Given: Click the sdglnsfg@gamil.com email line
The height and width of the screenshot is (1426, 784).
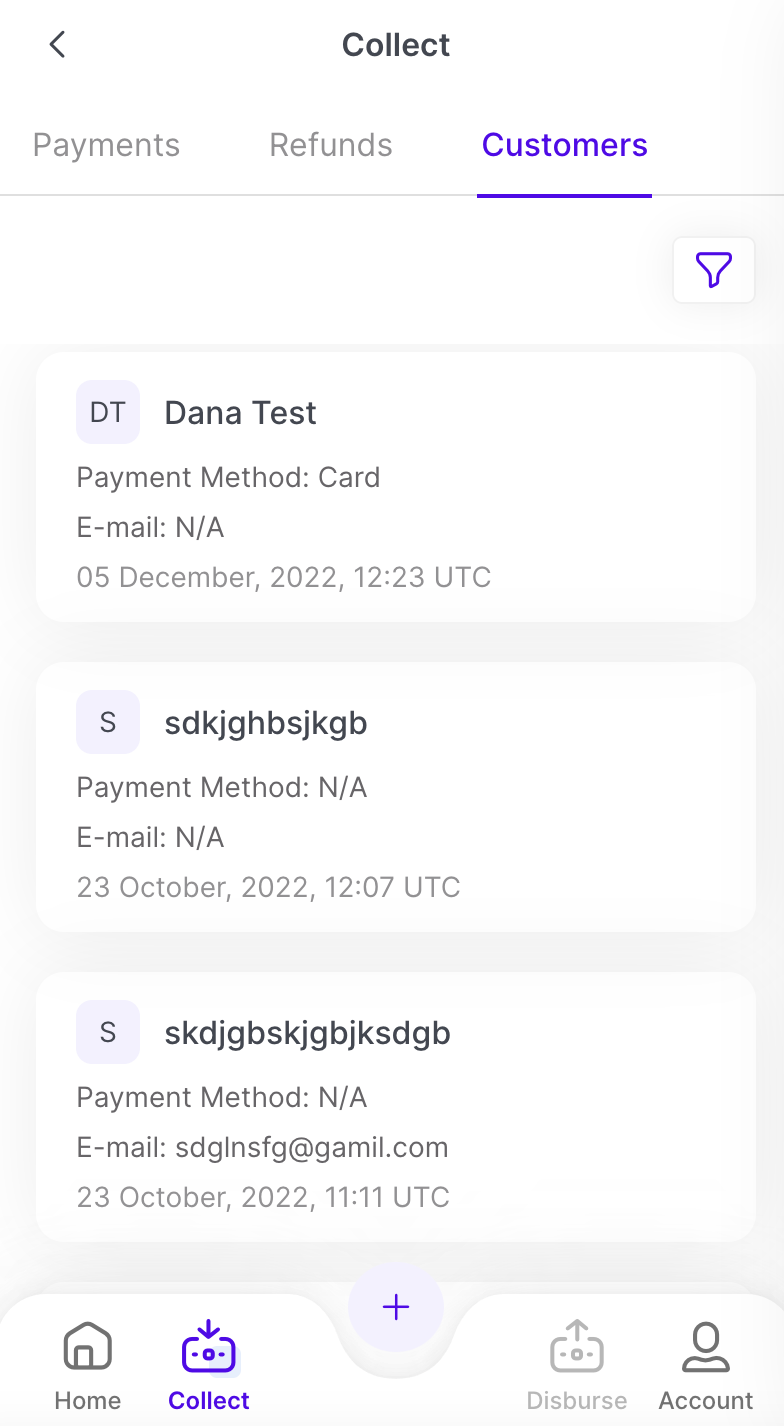Looking at the screenshot, I should (x=262, y=1147).
